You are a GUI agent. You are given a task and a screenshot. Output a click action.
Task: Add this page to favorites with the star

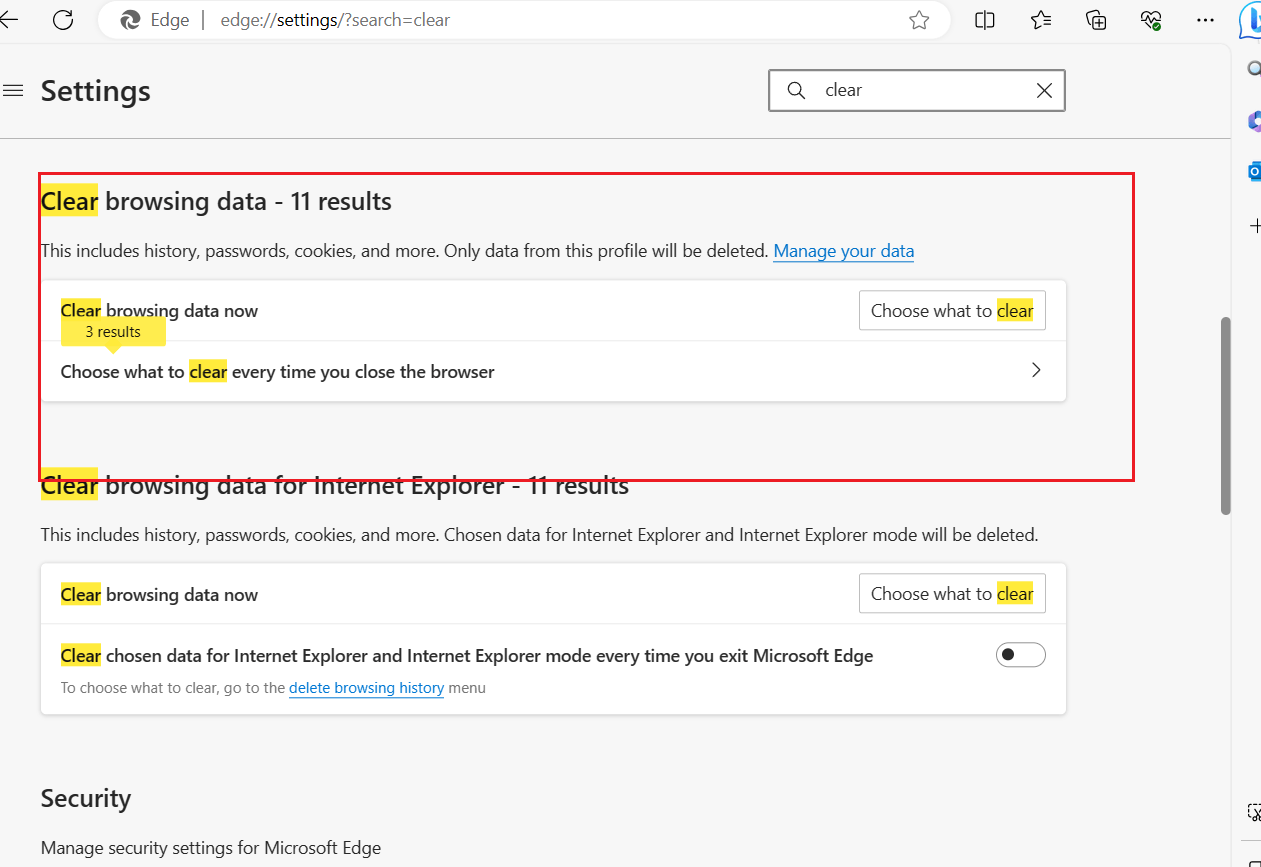pos(919,20)
